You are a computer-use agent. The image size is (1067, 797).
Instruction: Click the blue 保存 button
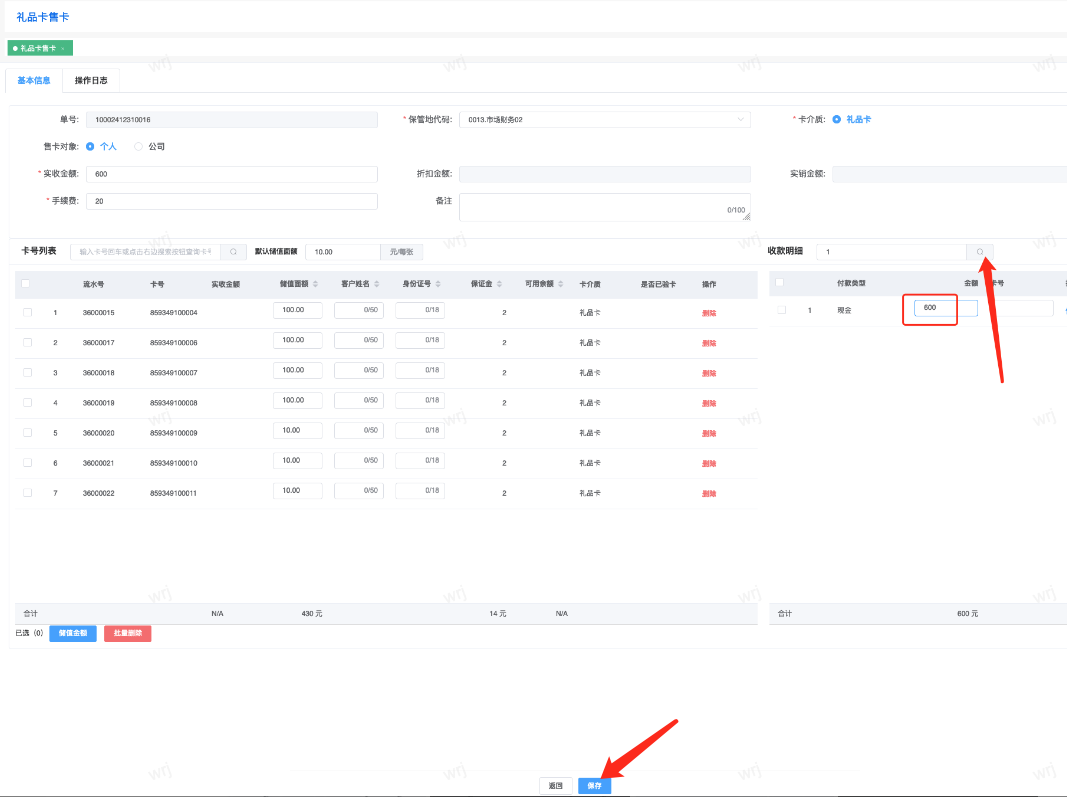click(594, 786)
